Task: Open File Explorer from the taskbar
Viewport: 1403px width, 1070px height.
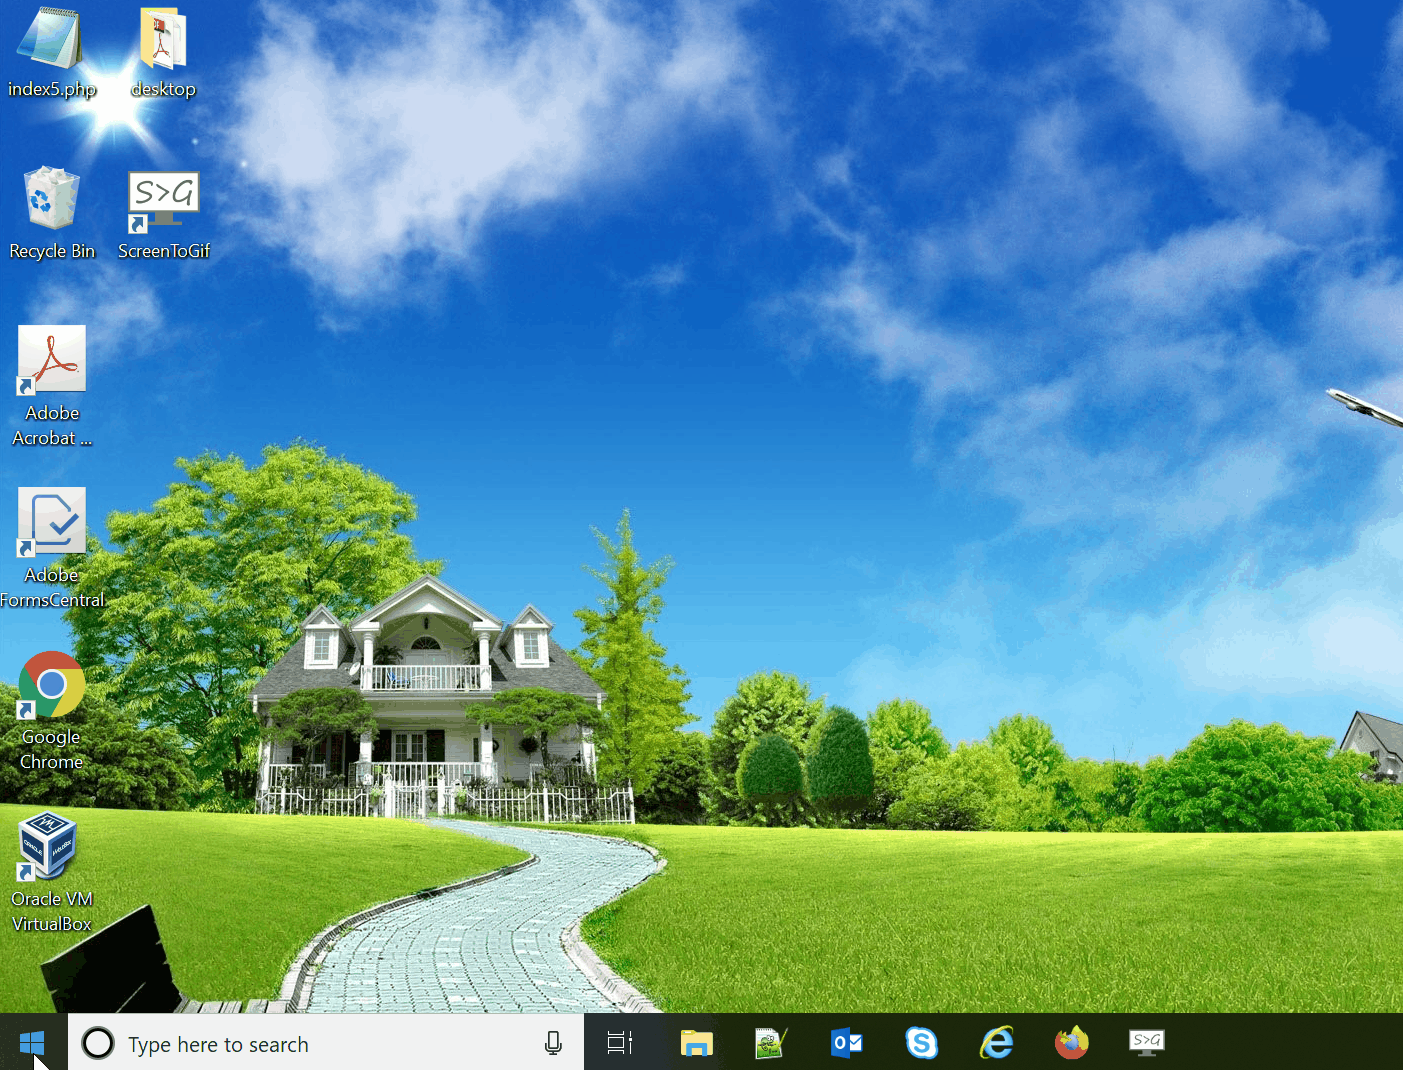Action: 696,1043
